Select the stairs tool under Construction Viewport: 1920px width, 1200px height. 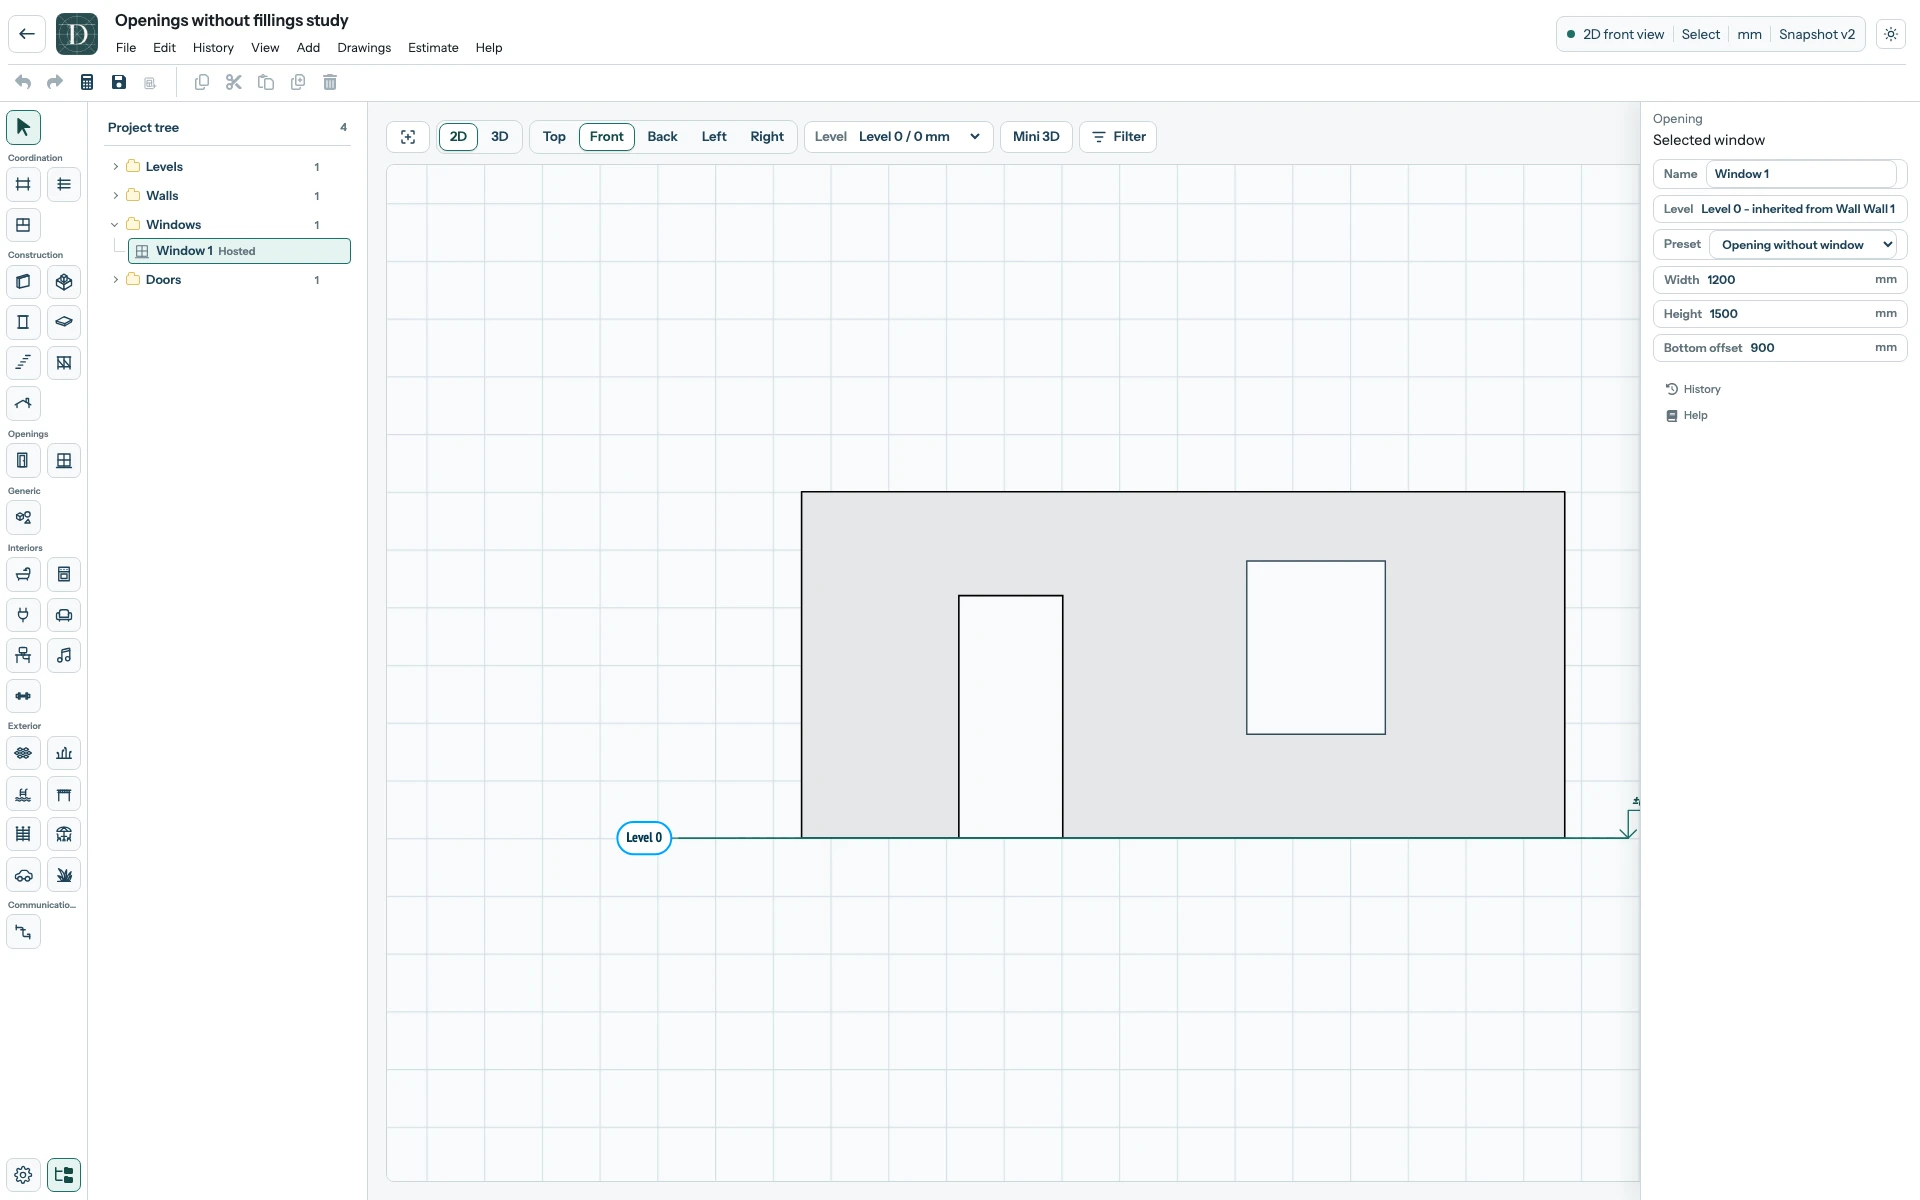(23, 363)
